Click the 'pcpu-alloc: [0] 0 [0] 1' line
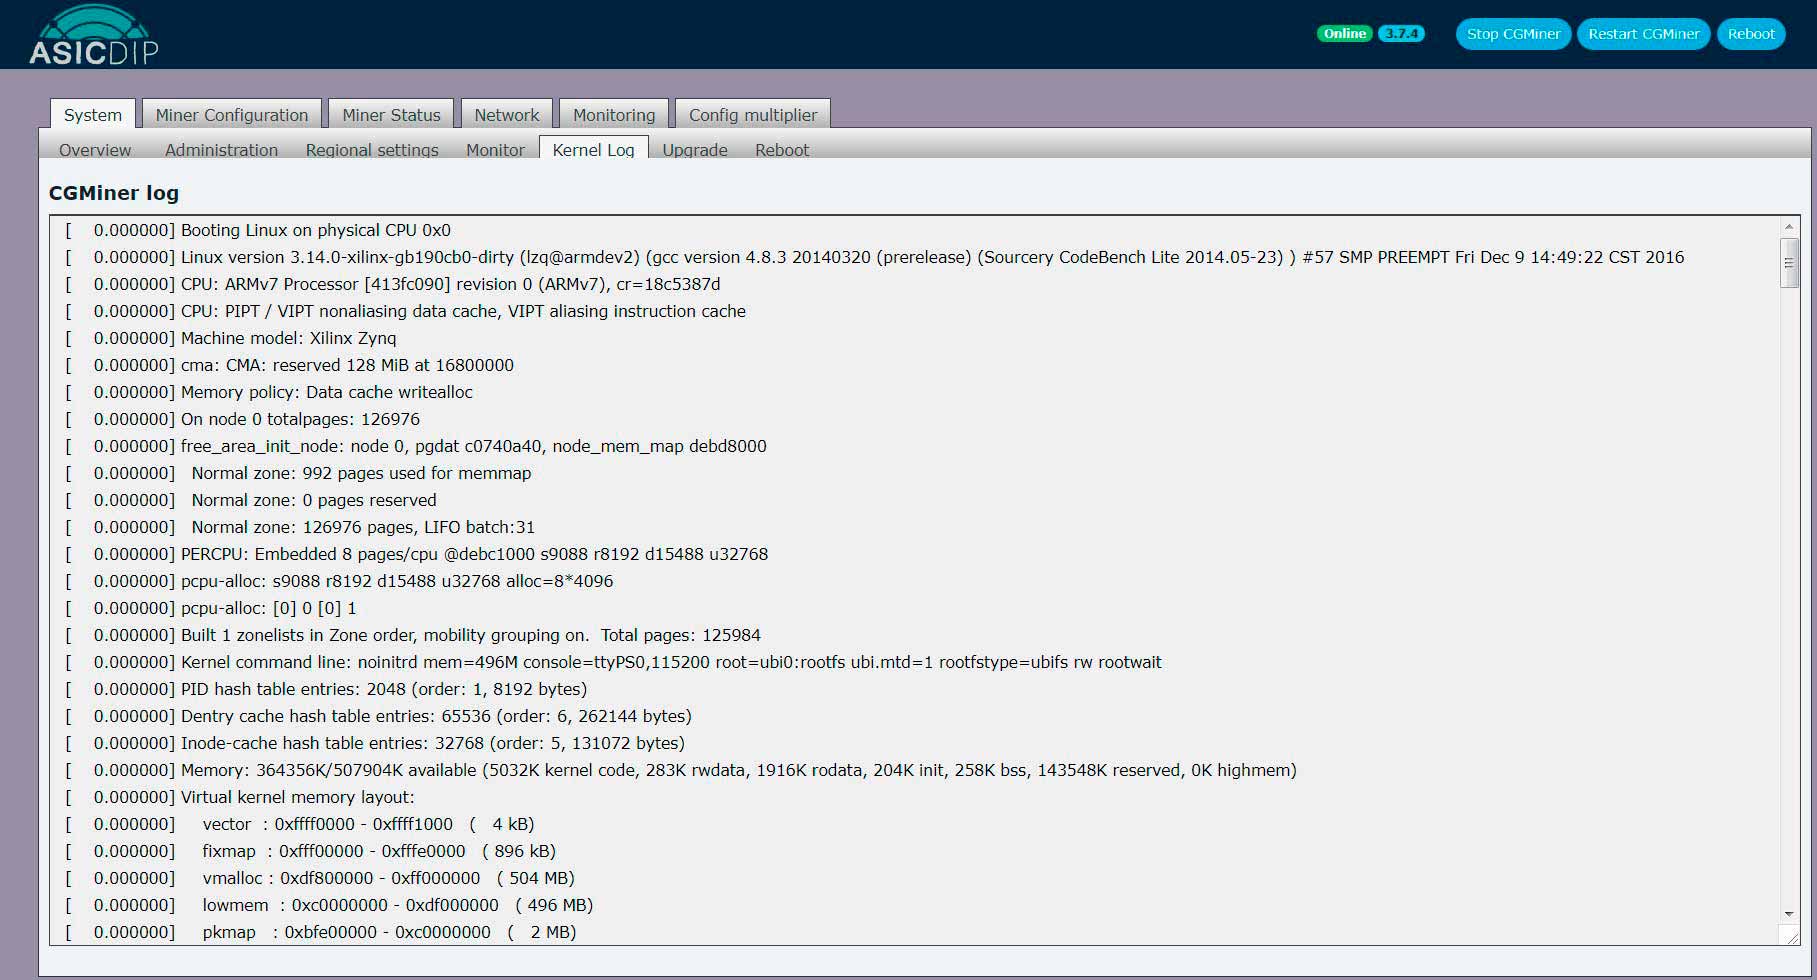The image size is (1817, 980). (x=211, y=608)
